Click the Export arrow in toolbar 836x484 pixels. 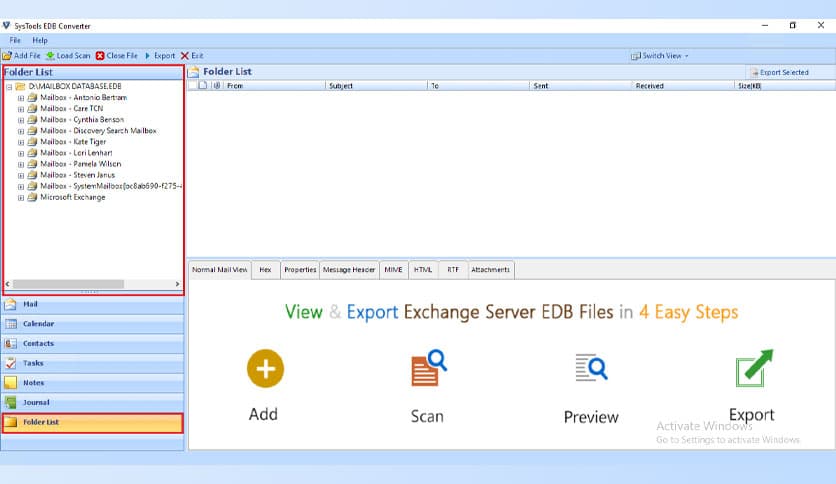pyautogui.click(x=148, y=55)
